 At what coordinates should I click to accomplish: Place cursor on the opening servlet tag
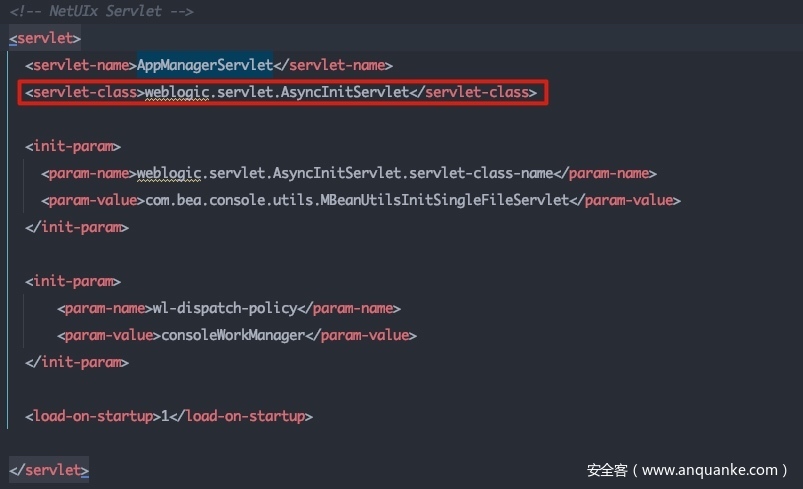click(x=45, y=38)
